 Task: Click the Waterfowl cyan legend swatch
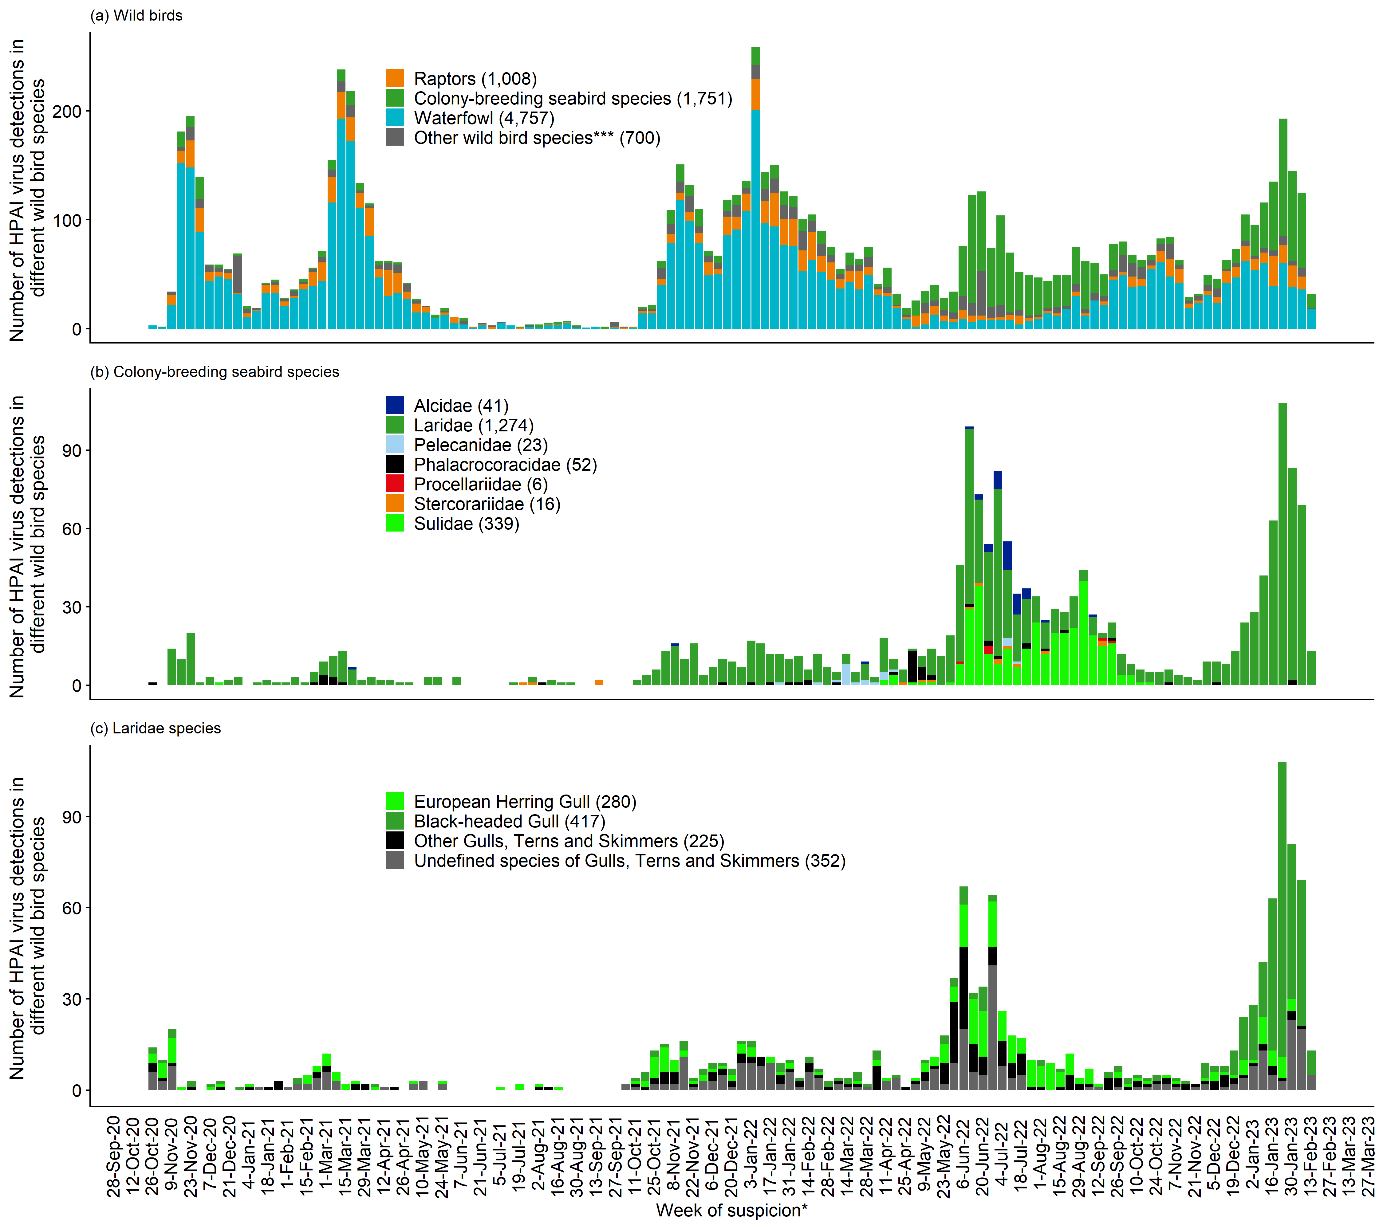tap(395, 118)
